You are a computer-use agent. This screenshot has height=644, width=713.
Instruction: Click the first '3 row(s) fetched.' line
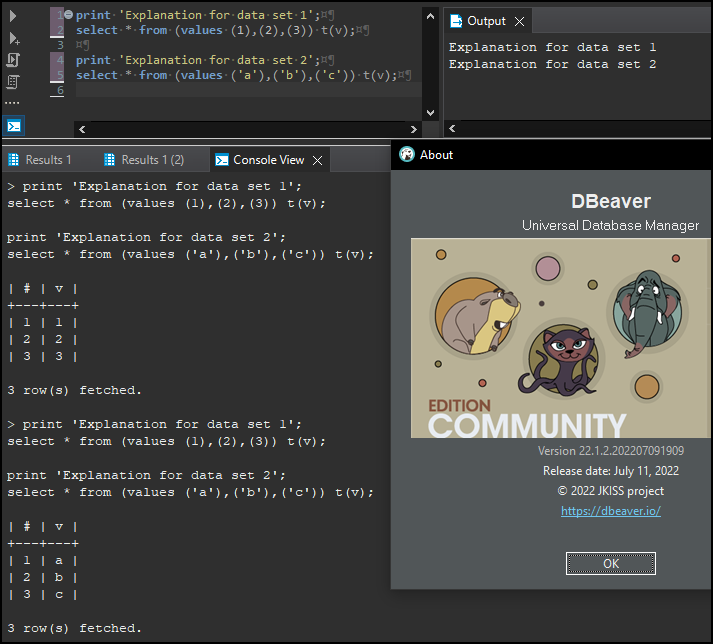coord(75,390)
